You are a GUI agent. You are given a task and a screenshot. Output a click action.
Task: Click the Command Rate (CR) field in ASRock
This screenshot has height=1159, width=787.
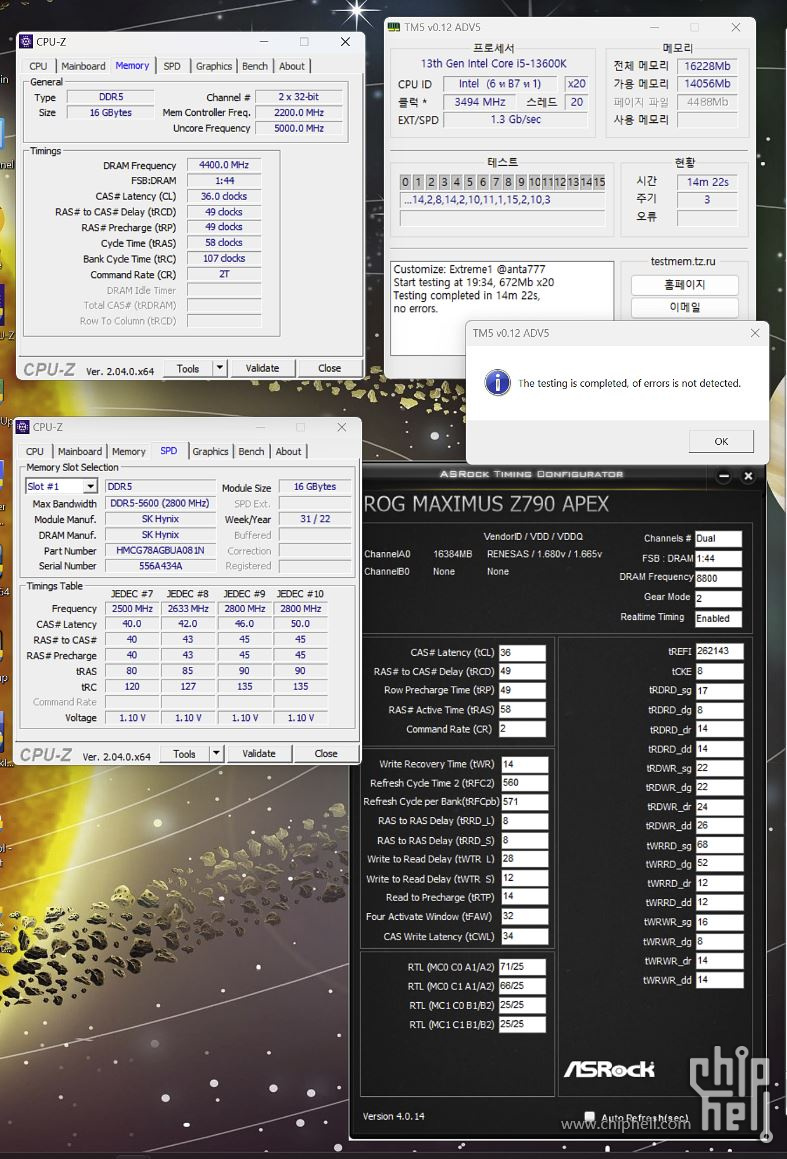tap(522, 729)
